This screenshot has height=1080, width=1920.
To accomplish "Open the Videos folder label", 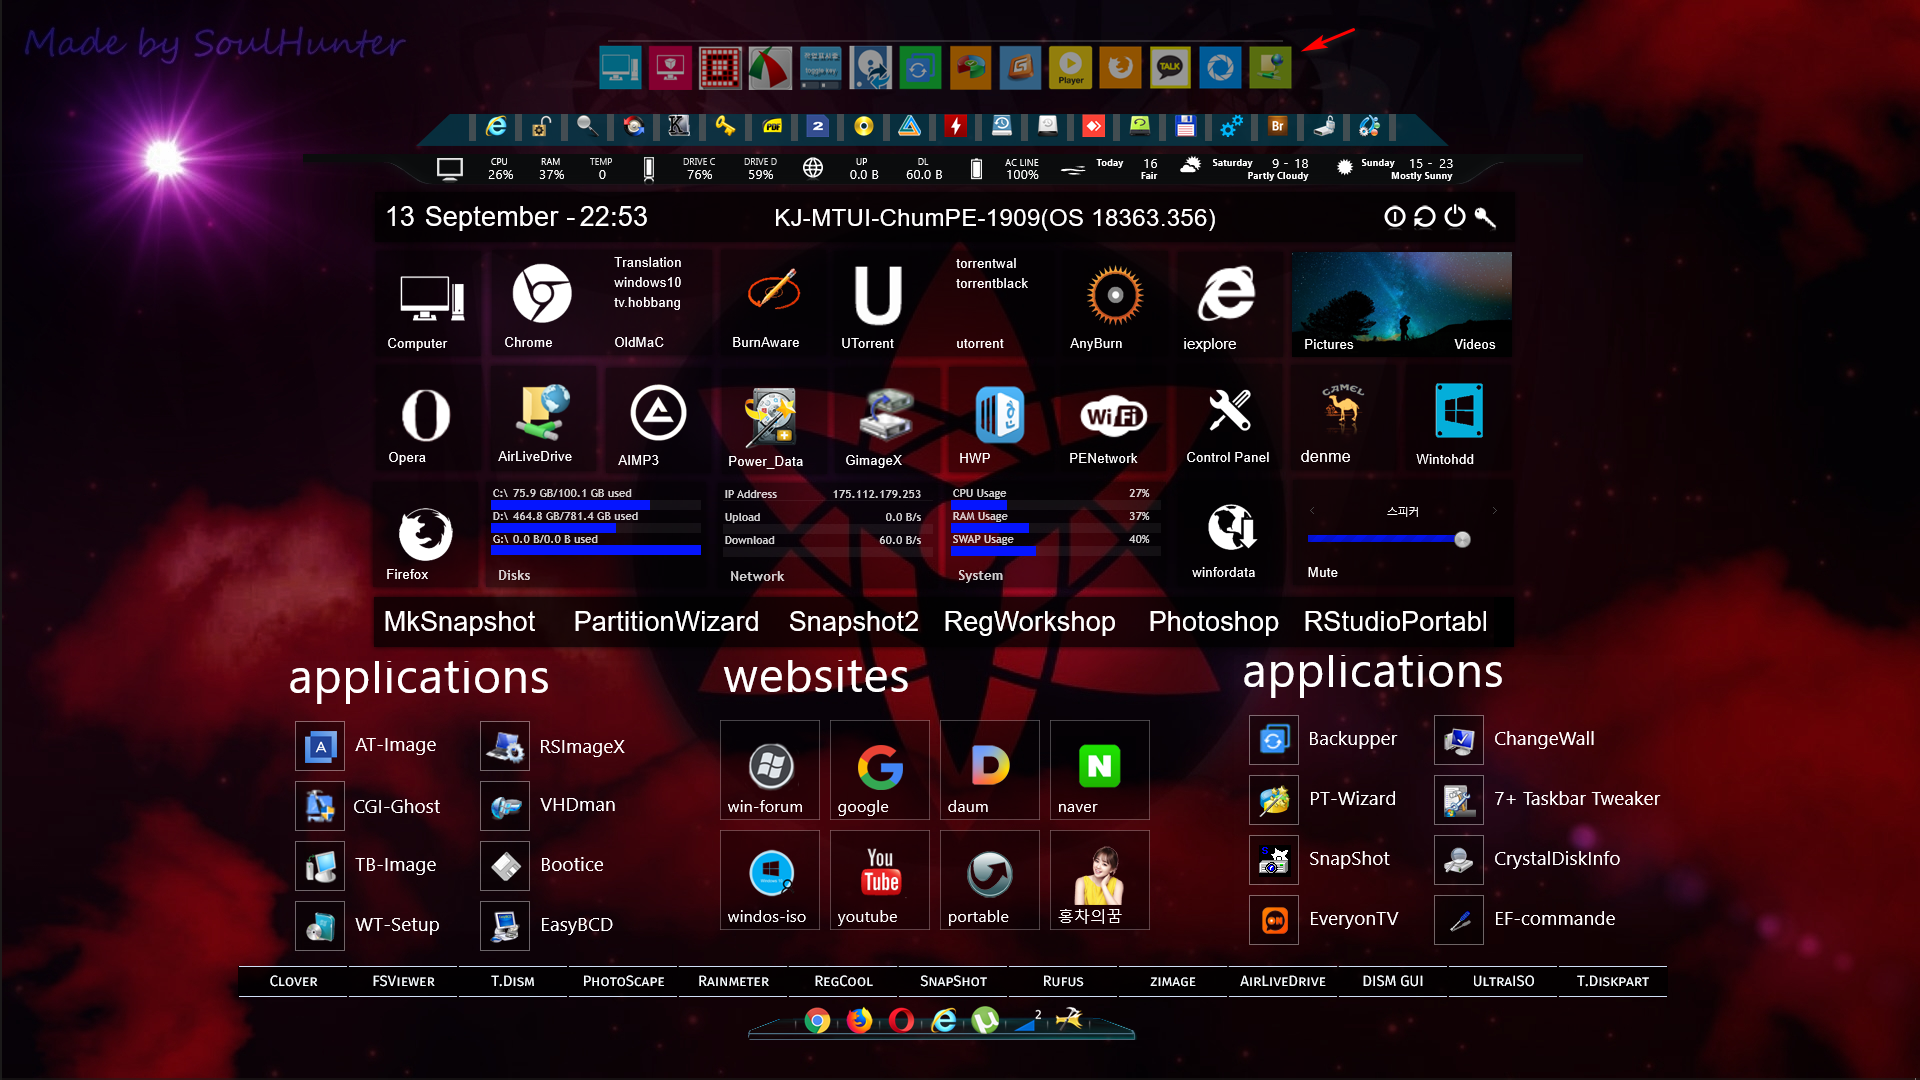I will click(x=1474, y=344).
